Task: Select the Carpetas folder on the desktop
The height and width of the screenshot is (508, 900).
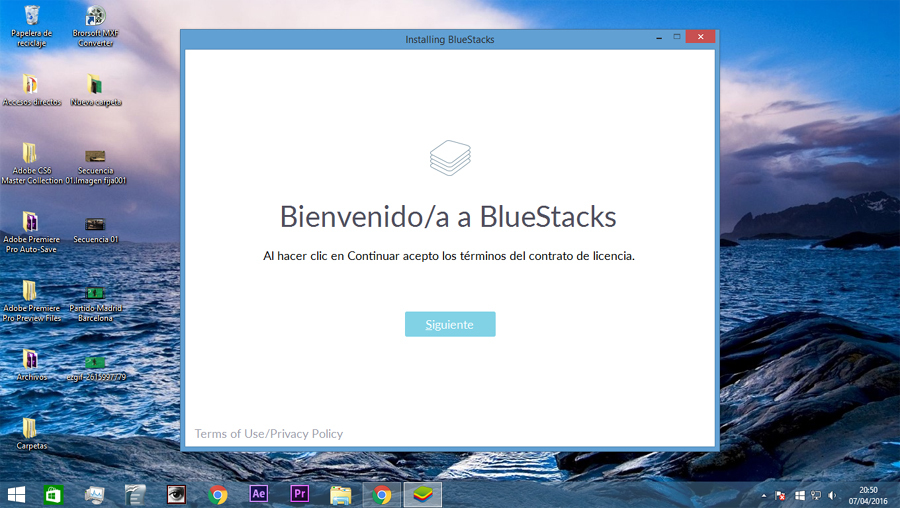Action: 31,428
